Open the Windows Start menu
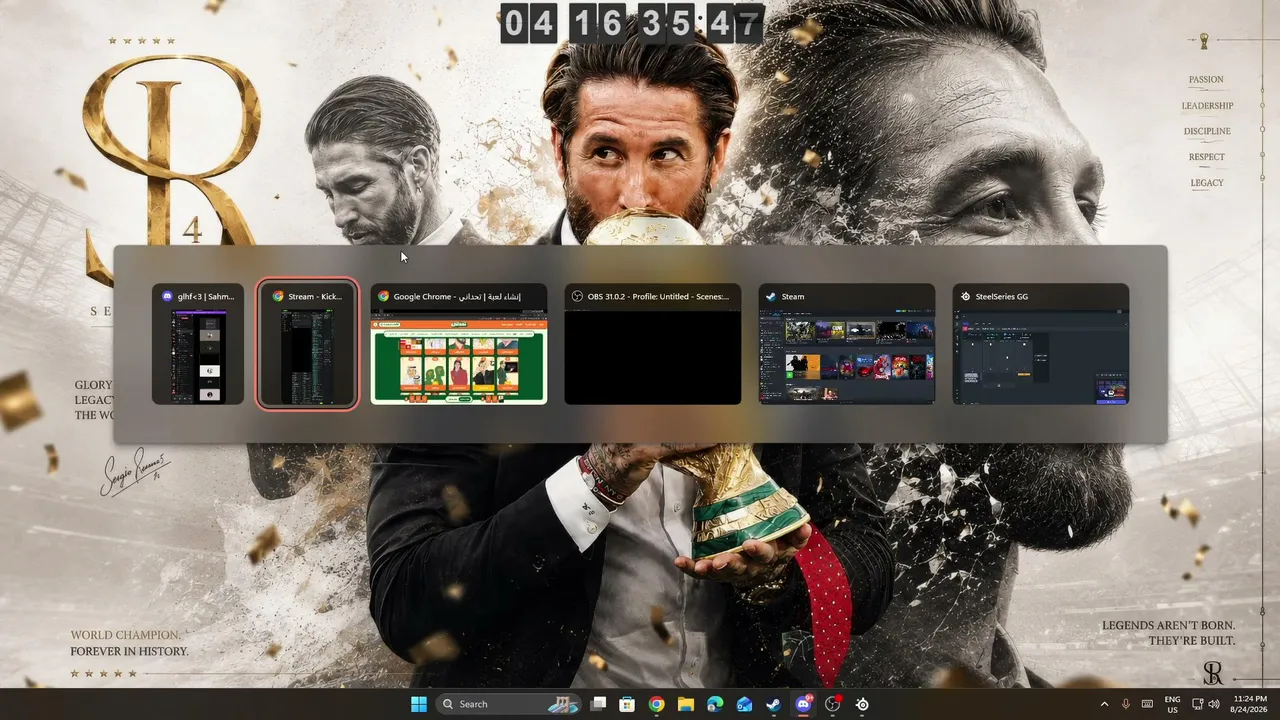The width and height of the screenshot is (1280, 720). [x=419, y=704]
